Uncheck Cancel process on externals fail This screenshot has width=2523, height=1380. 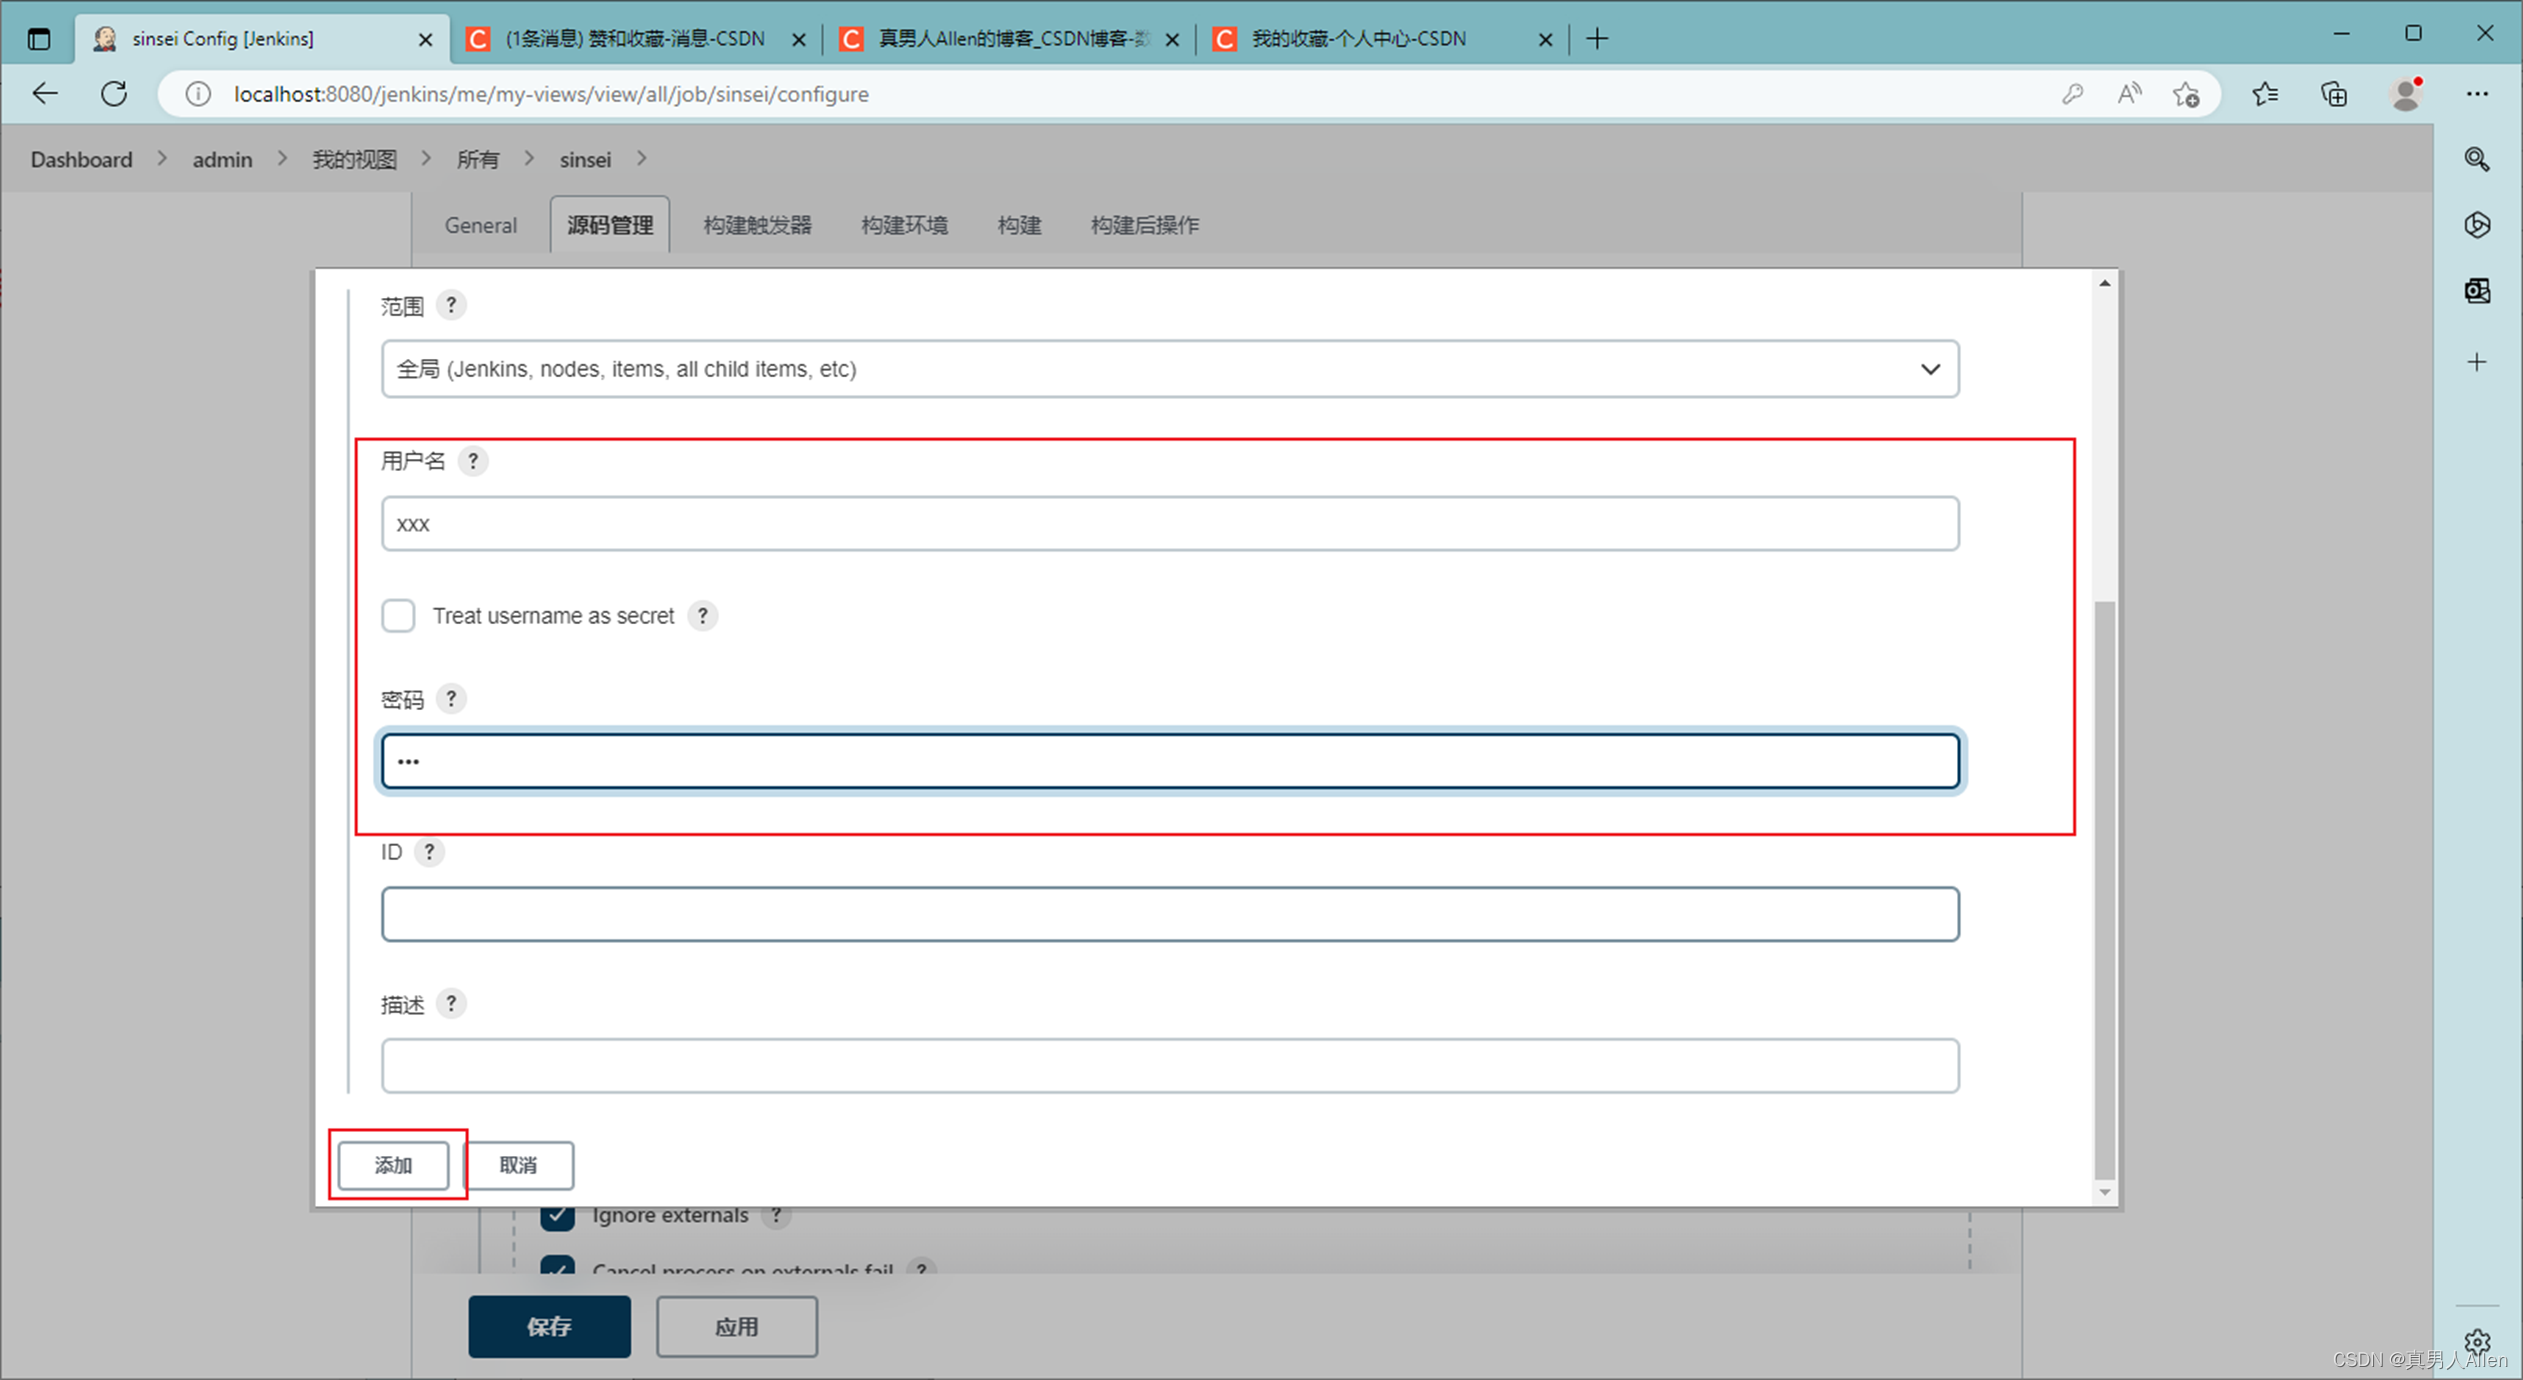point(557,1270)
